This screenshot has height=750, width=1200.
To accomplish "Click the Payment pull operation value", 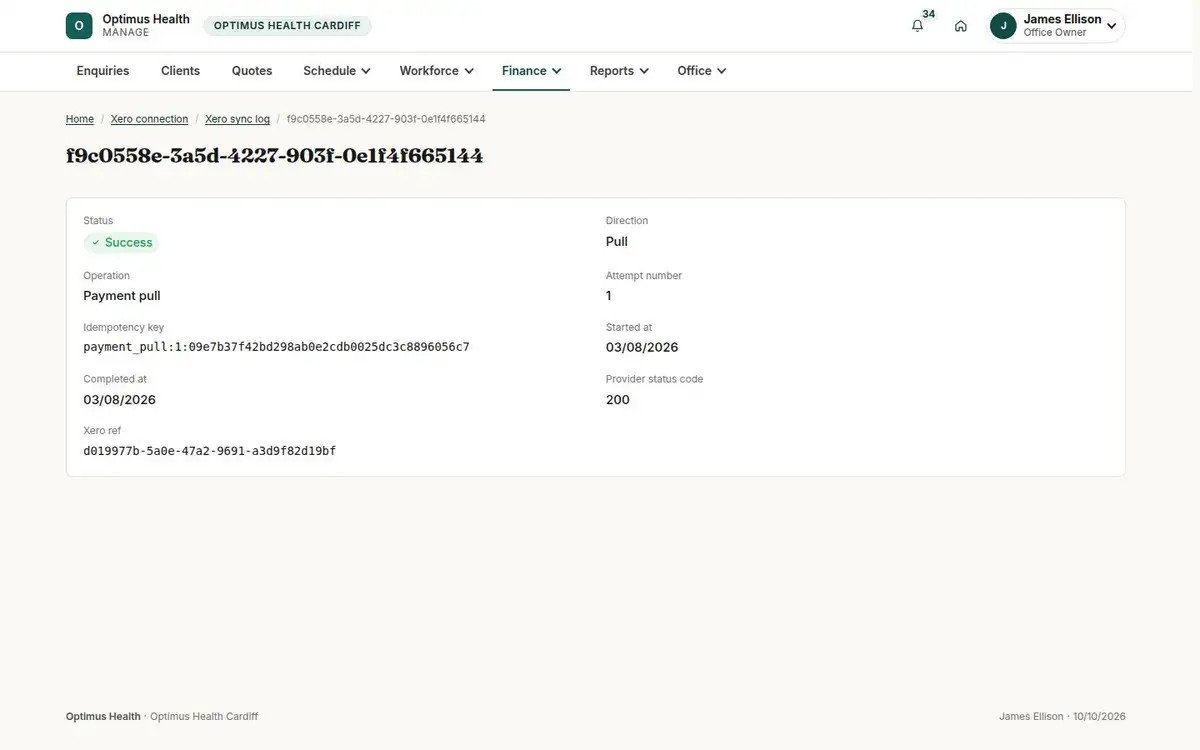I will pyautogui.click(x=122, y=296).
